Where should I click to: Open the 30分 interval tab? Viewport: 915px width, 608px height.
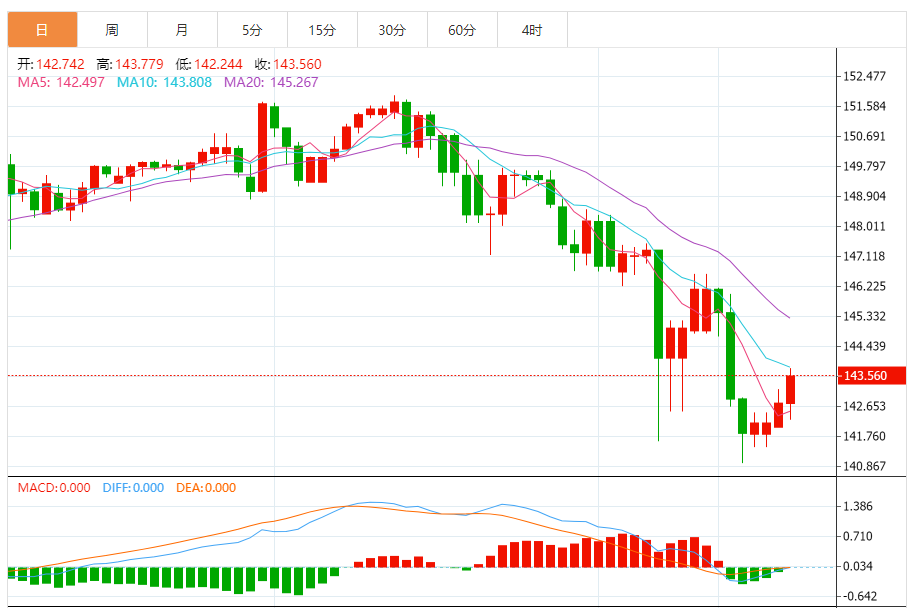(392, 30)
